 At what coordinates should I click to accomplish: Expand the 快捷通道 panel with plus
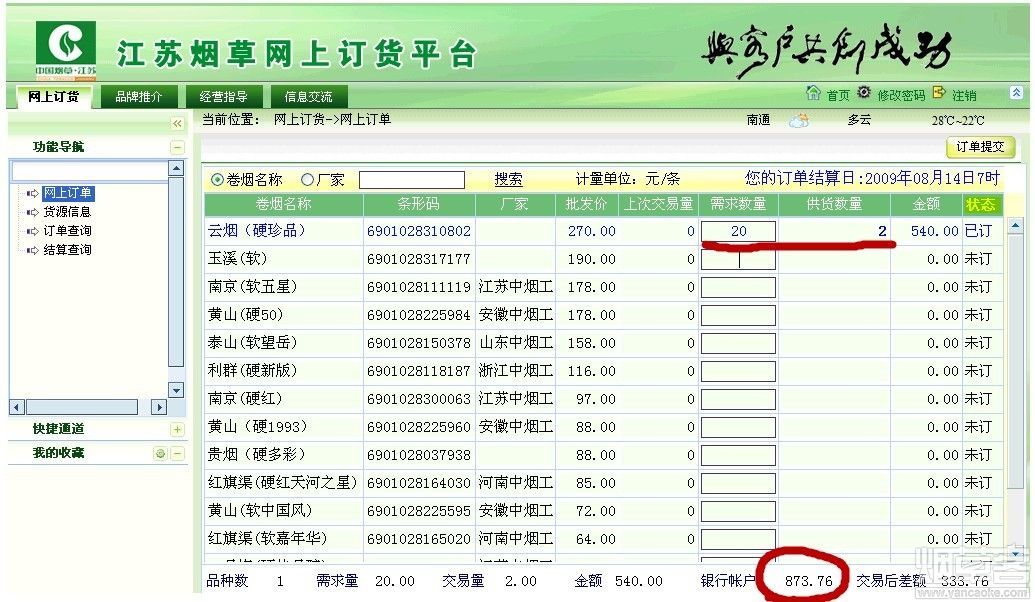pos(177,430)
